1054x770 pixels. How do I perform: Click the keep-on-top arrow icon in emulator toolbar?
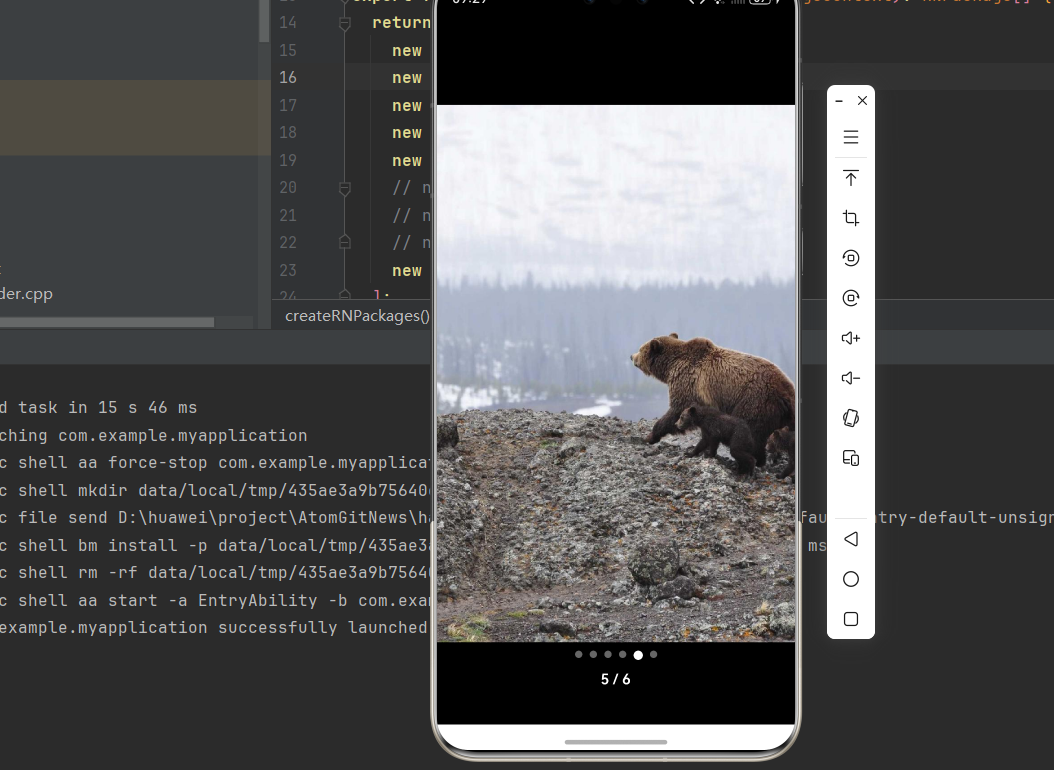(x=850, y=177)
